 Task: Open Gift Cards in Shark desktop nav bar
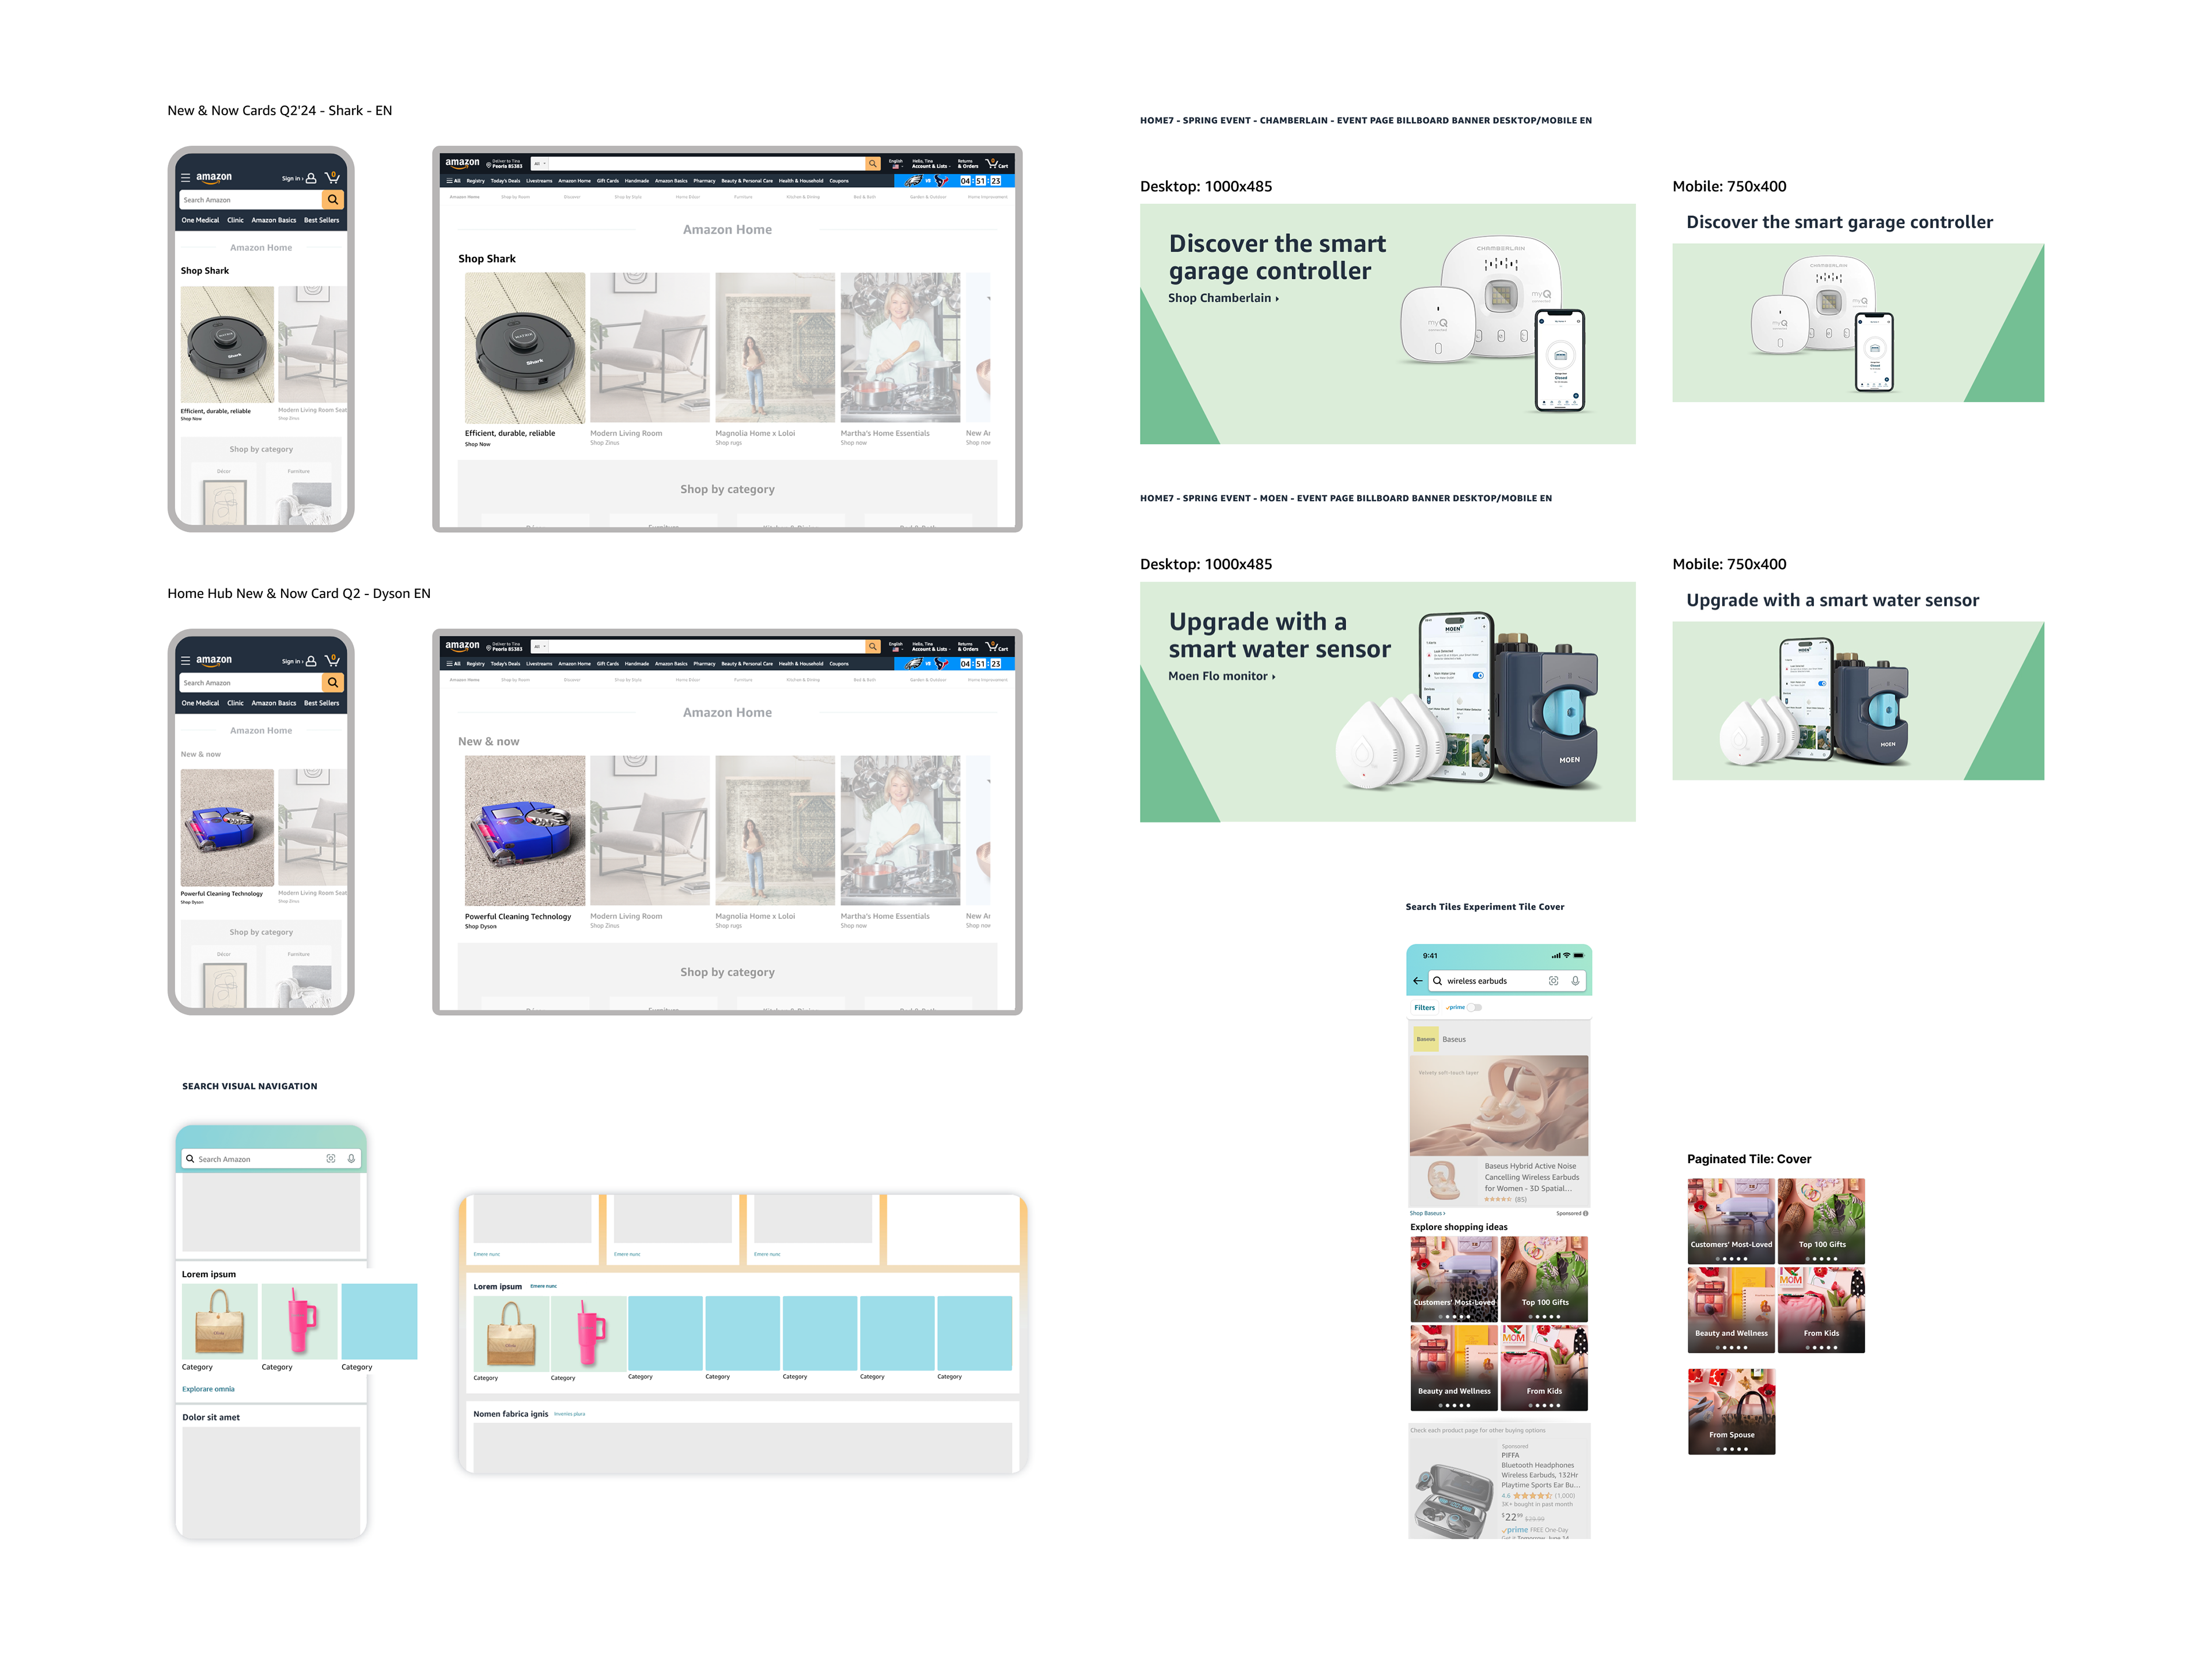[x=608, y=181]
